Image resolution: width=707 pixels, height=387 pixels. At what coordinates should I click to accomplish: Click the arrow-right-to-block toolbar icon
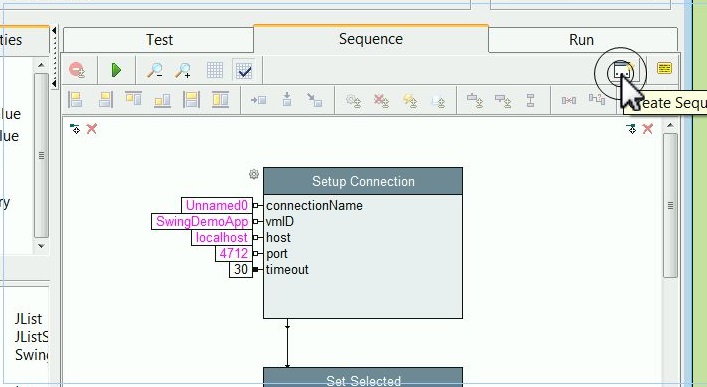coord(258,100)
